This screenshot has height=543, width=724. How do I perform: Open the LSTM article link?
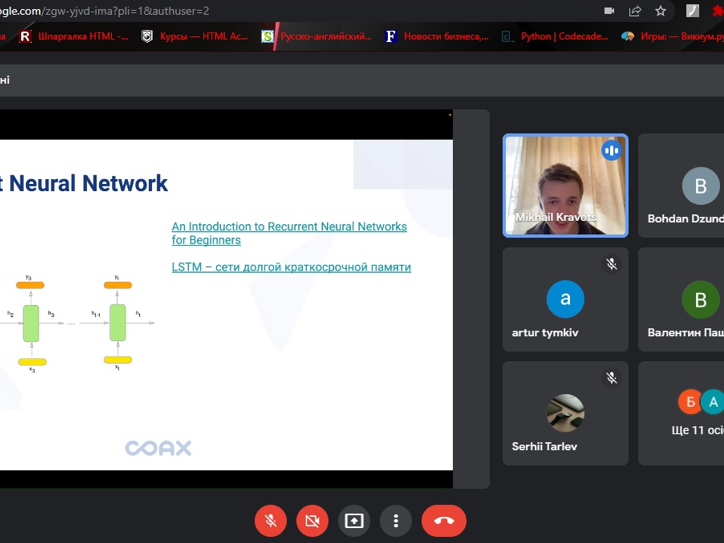(x=291, y=267)
